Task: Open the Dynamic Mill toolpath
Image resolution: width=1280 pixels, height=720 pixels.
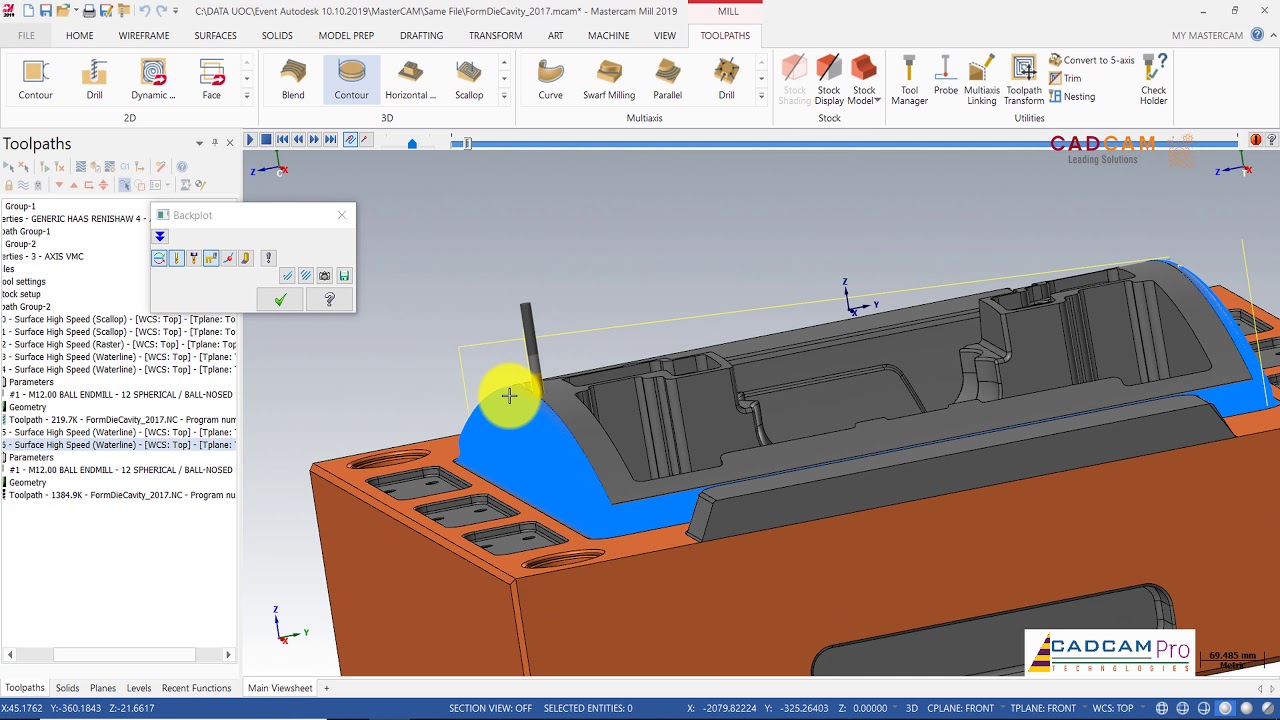Action: 153,79
